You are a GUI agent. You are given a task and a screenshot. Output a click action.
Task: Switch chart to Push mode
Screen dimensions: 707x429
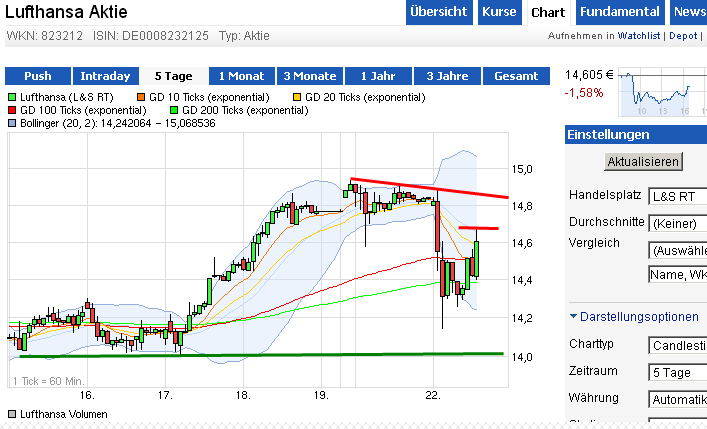click(x=38, y=76)
